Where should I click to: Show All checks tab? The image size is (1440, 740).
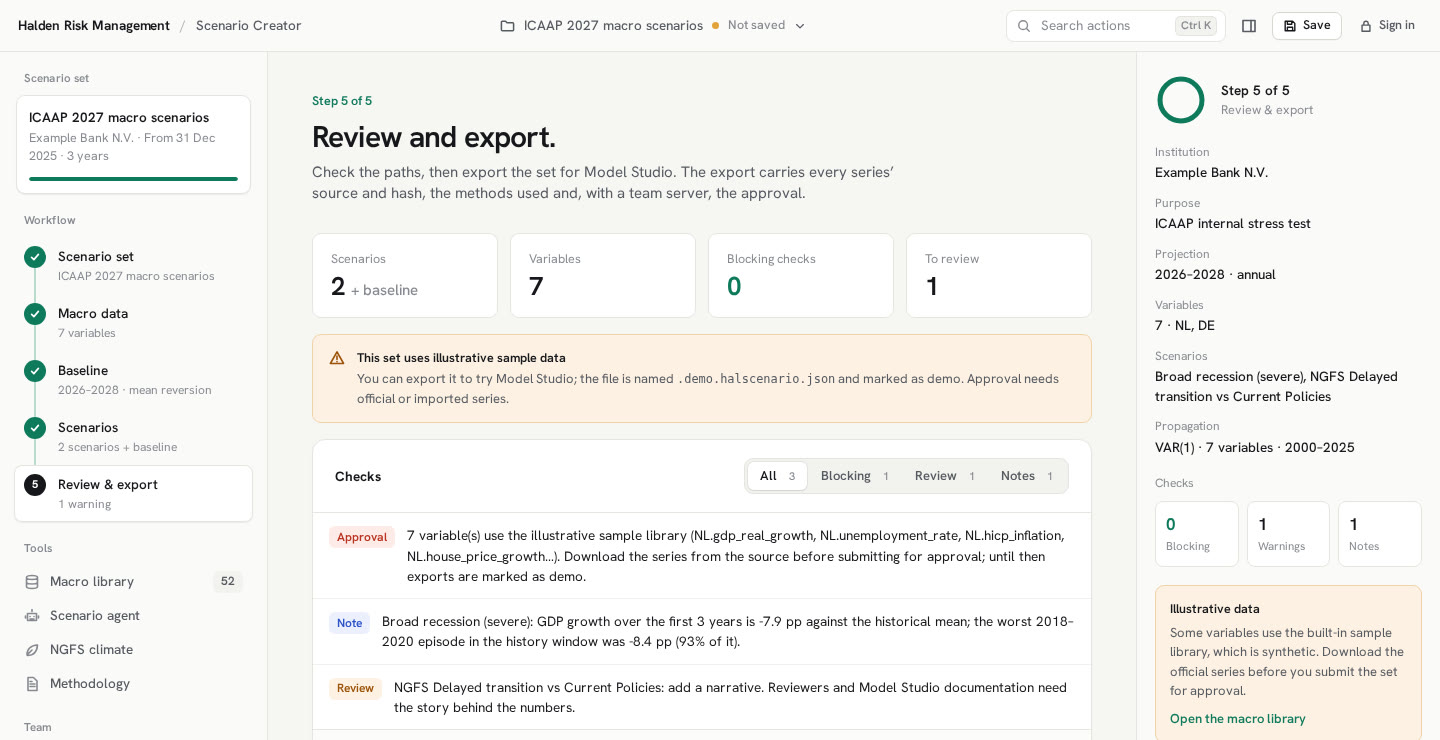[x=777, y=476]
